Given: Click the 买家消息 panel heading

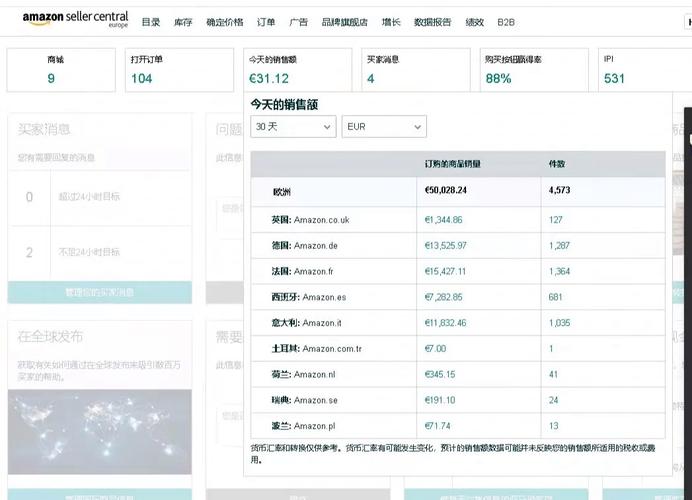Looking at the screenshot, I should (44, 129).
